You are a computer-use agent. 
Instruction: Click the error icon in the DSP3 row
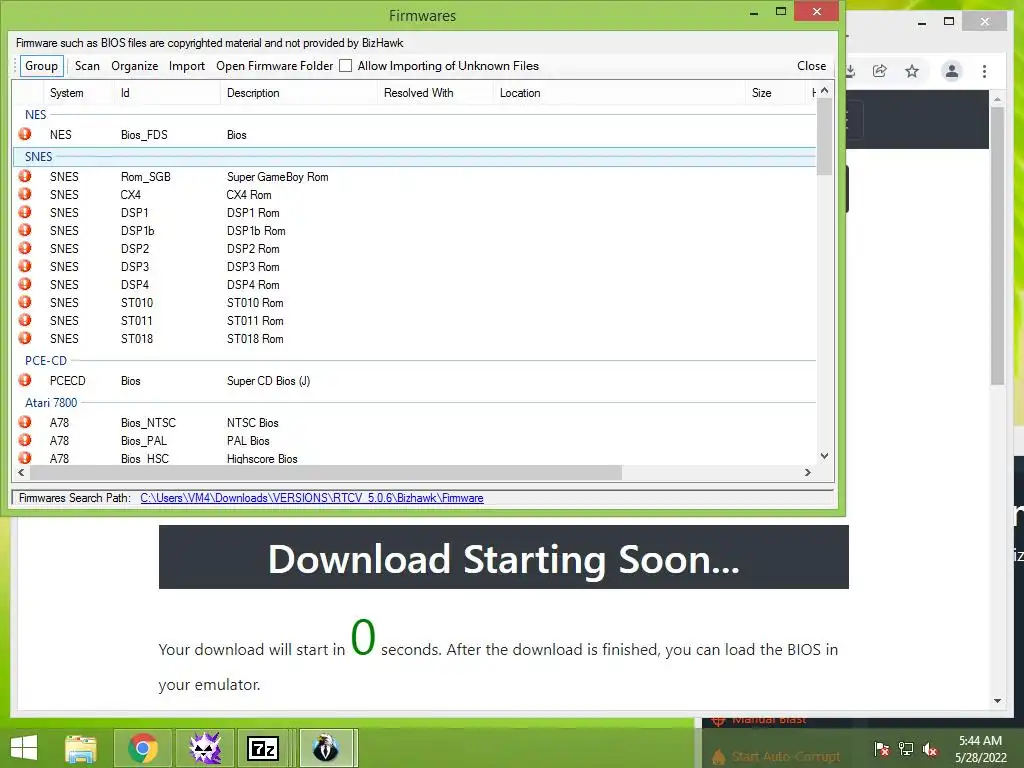pyautogui.click(x=25, y=266)
